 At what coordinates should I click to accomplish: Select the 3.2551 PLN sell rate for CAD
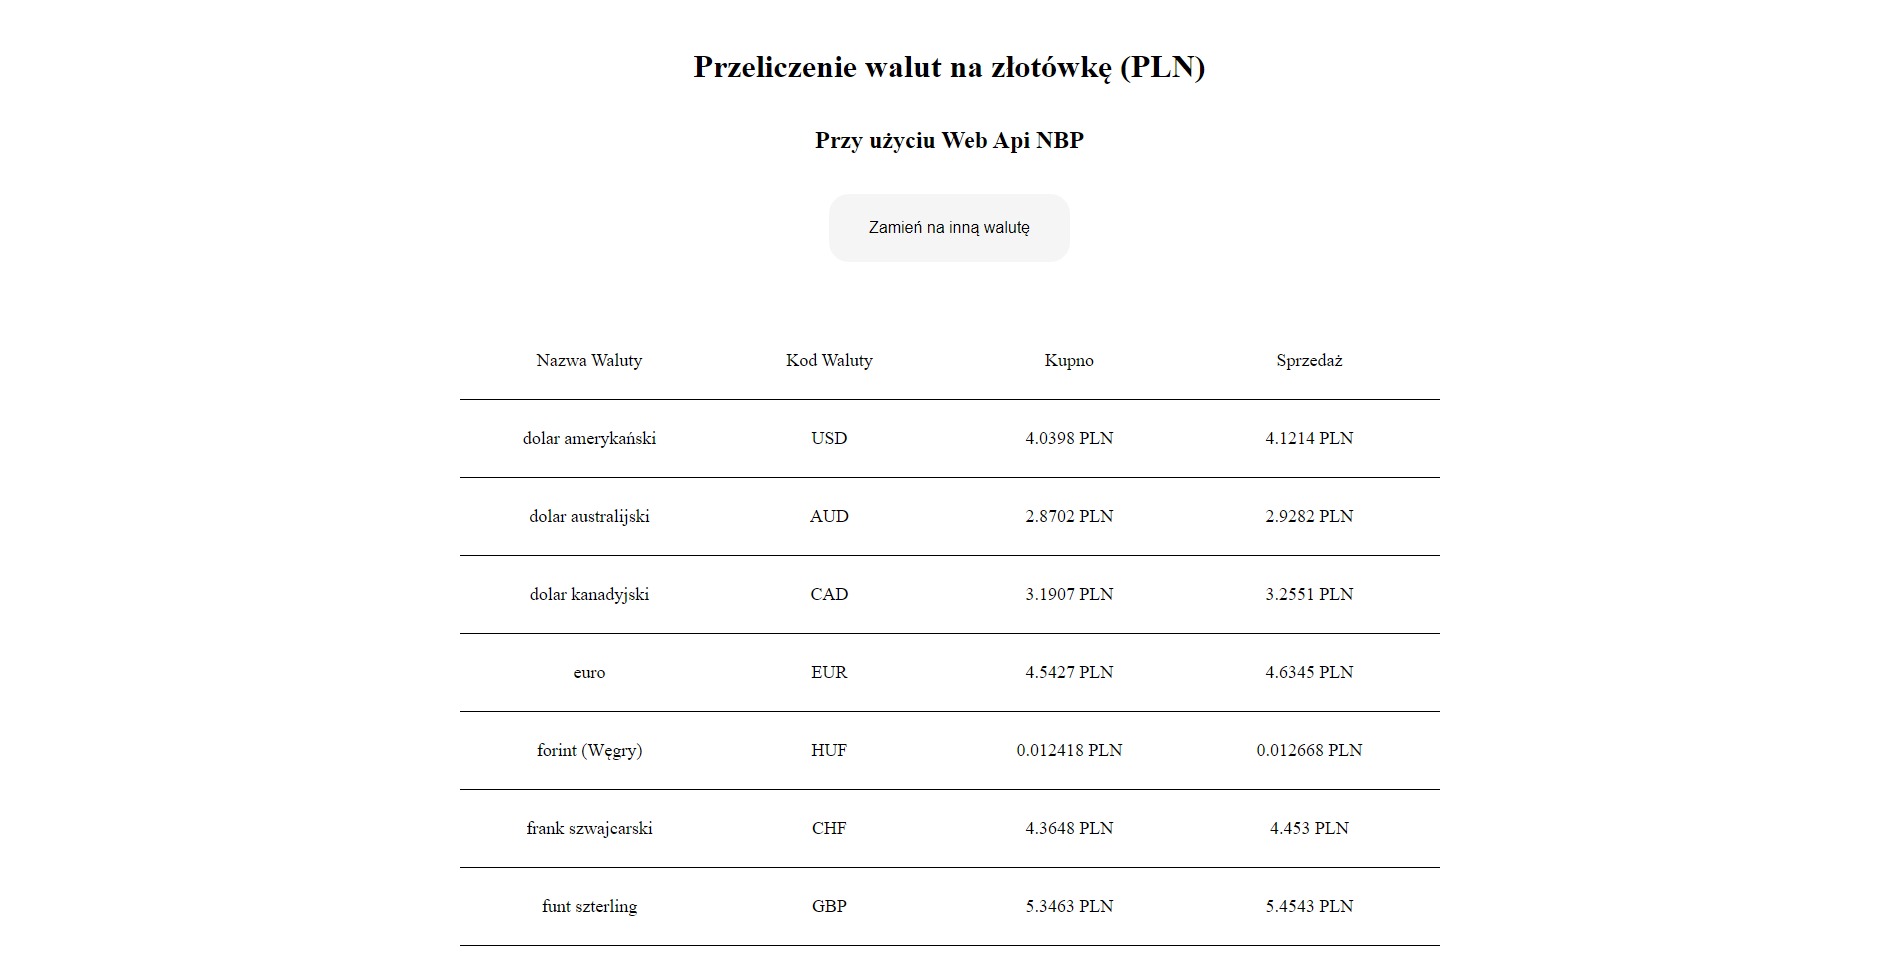[1308, 594]
